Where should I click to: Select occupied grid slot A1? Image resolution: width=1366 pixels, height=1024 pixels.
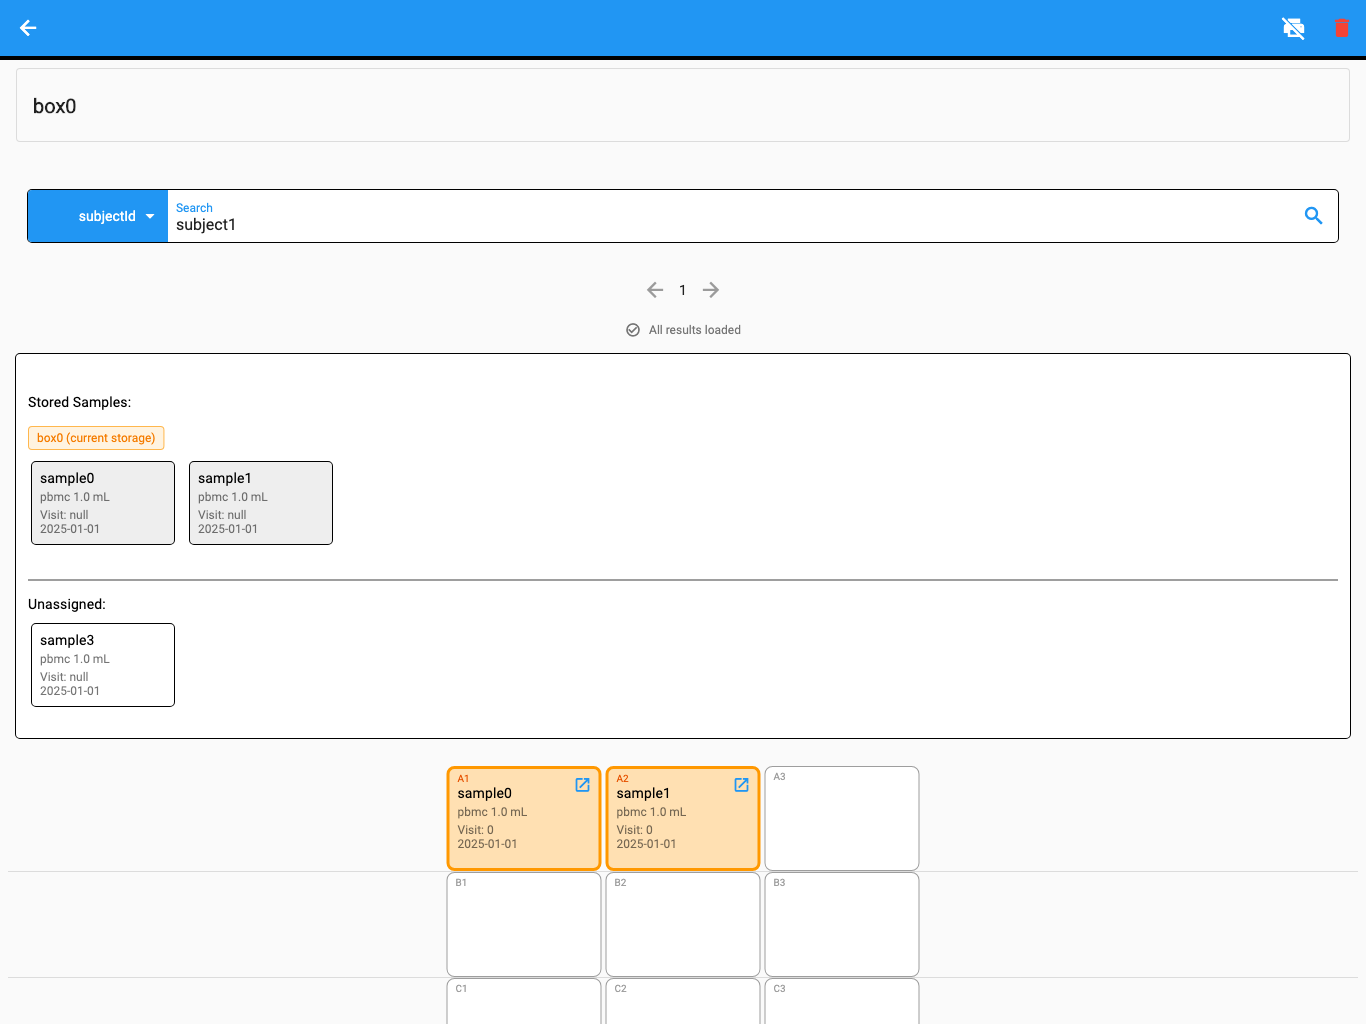(x=524, y=818)
